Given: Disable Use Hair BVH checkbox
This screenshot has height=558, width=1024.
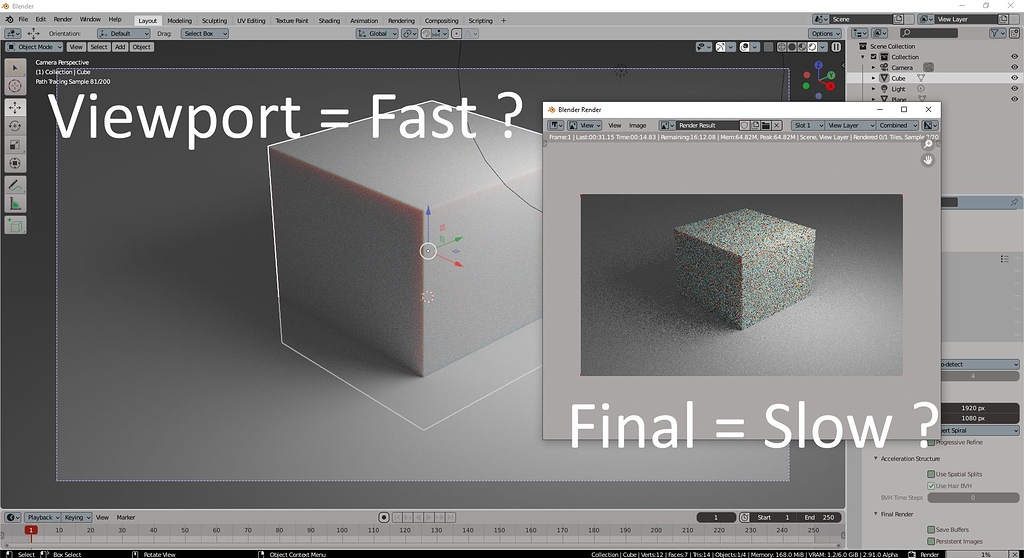Looking at the screenshot, I should (931, 485).
